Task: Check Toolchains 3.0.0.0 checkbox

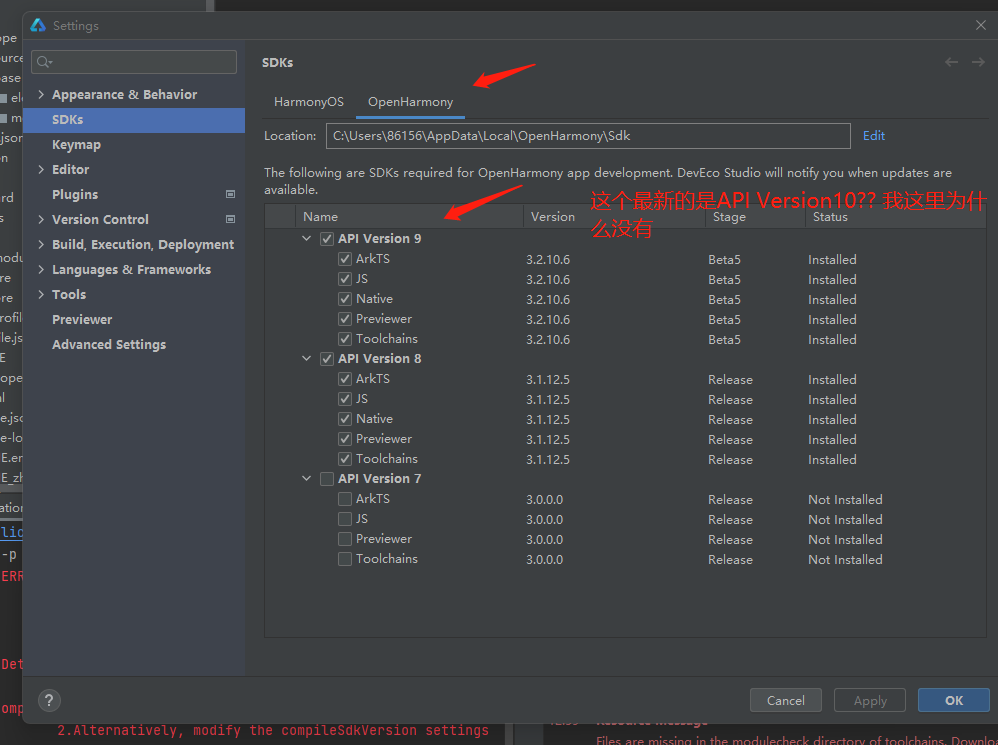Action: point(345,559)
